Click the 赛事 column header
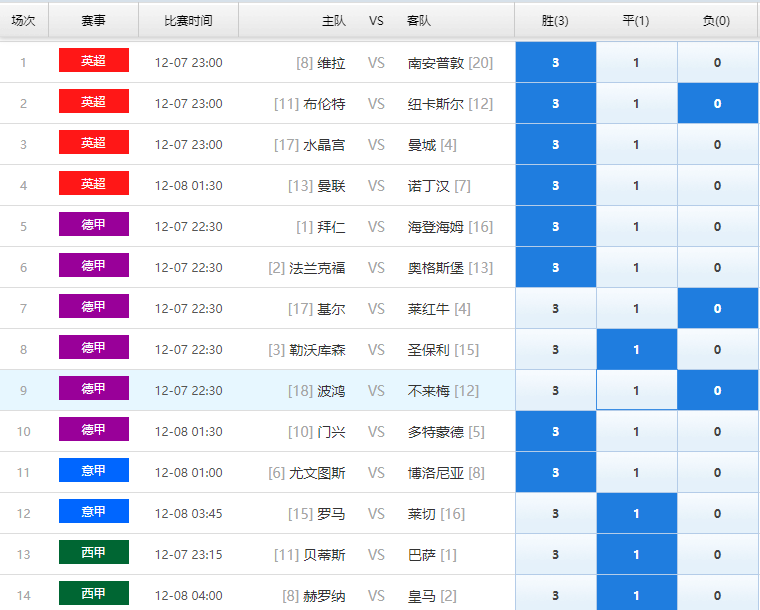The image size is (760, 610). click(94, 20)
